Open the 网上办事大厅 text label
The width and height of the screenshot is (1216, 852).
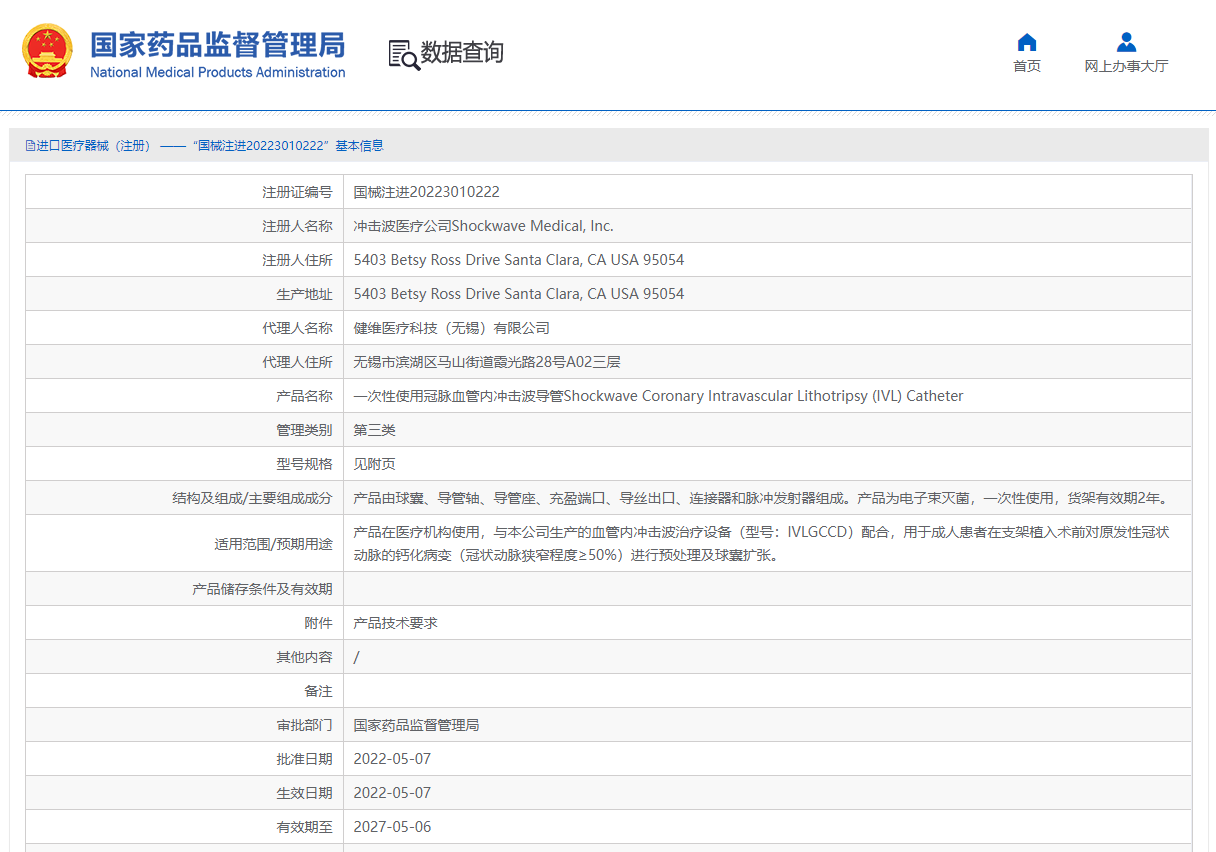point(1126,66)
